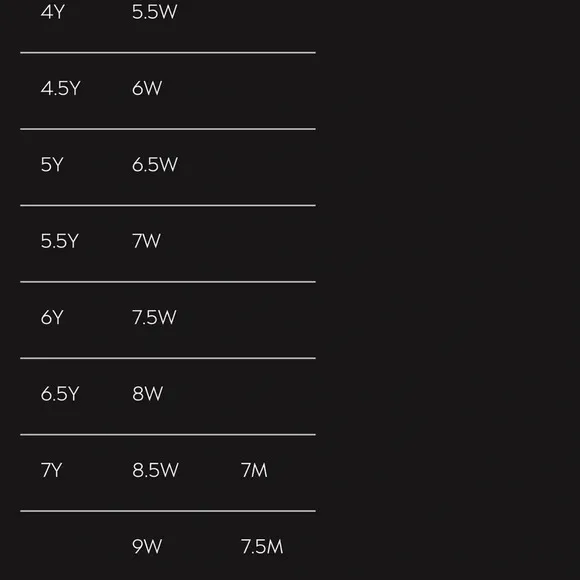Choose the 9W women's size
580x580 pixels.
click(147, 547)
